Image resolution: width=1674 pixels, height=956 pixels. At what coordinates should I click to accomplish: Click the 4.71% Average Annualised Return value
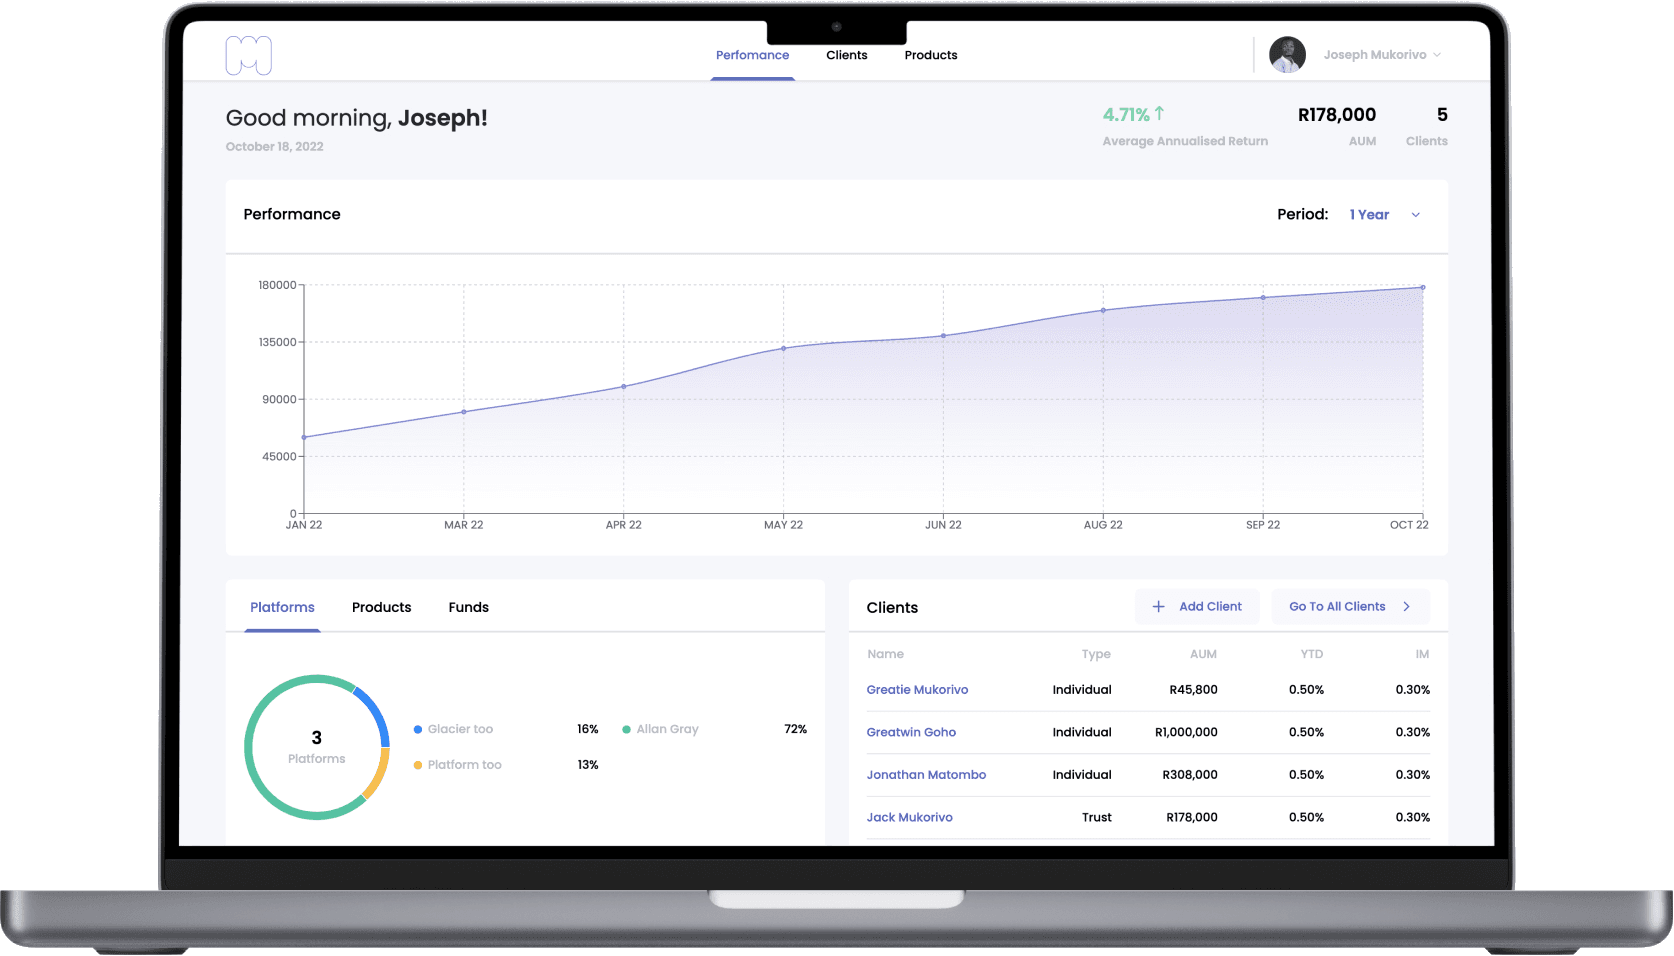point(1126,115)
